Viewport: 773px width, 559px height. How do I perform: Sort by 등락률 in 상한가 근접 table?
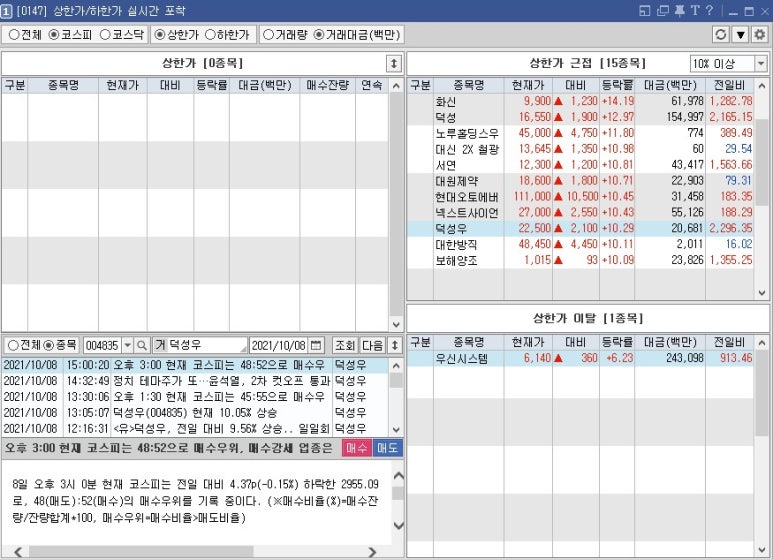pyautogui.click(x=617, y=85)
